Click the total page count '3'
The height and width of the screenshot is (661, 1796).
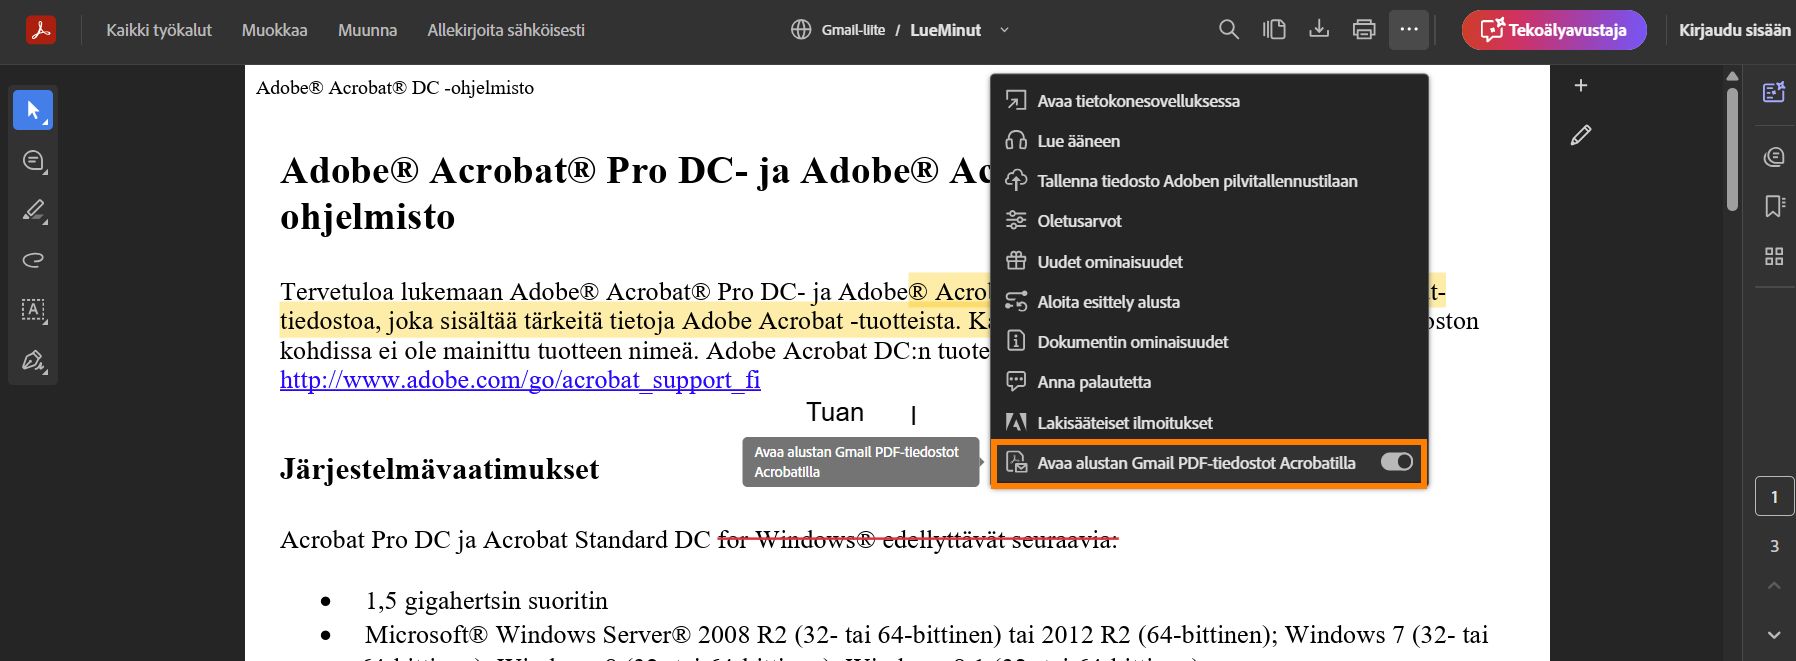(1774, 546)
